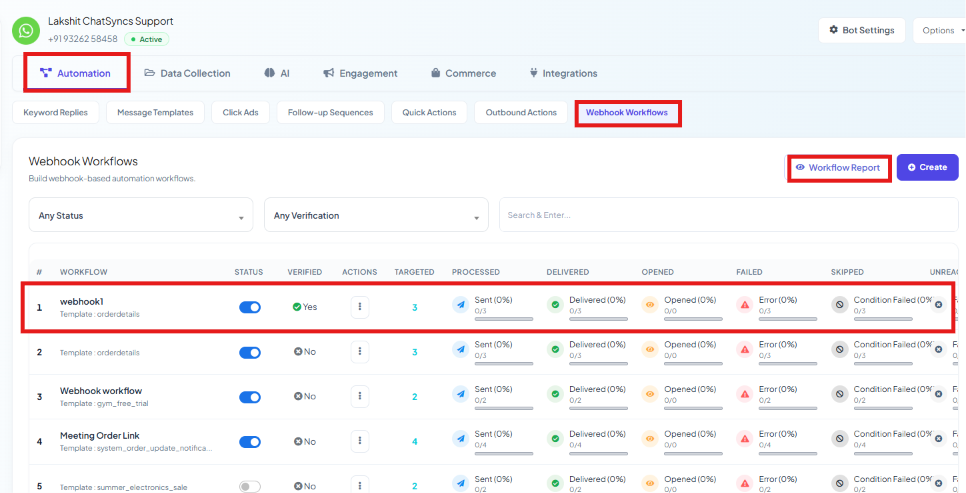Open Bot Settings
This screenshot has height=493, width=966.
coord(861,30)
